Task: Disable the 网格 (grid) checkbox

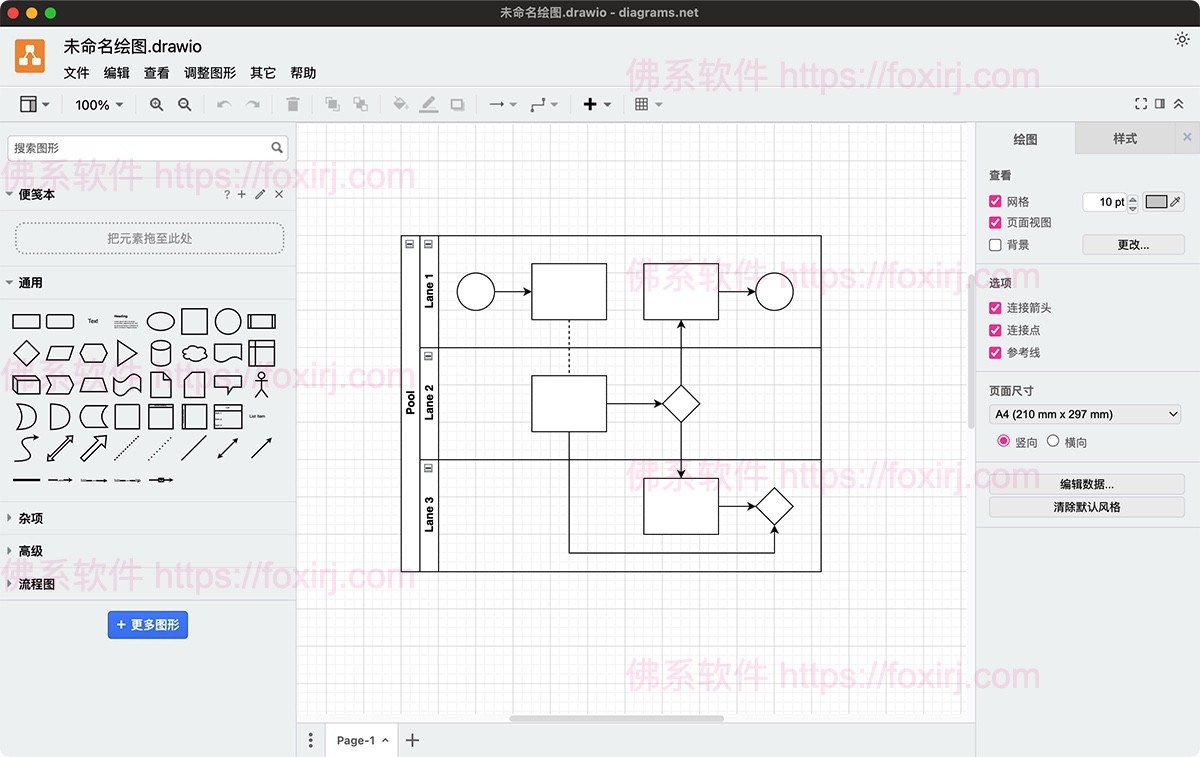Action: click(996, 201)
